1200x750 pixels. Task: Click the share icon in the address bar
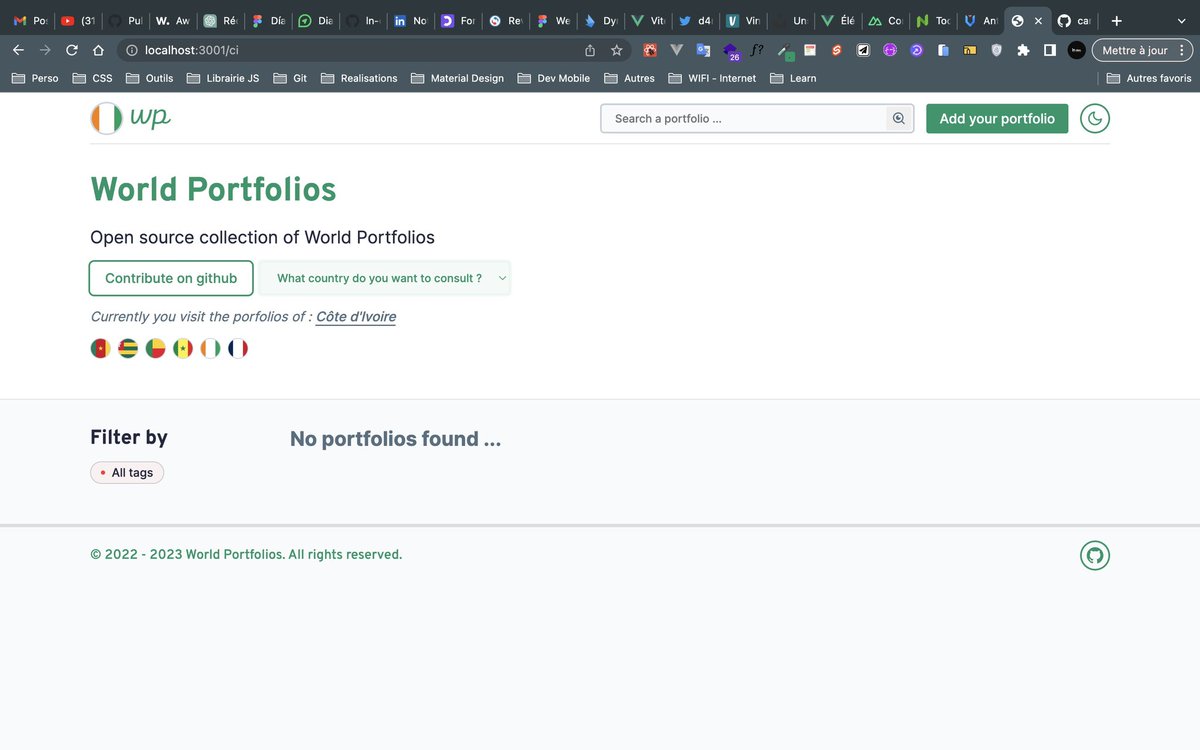tap(590, 50)
